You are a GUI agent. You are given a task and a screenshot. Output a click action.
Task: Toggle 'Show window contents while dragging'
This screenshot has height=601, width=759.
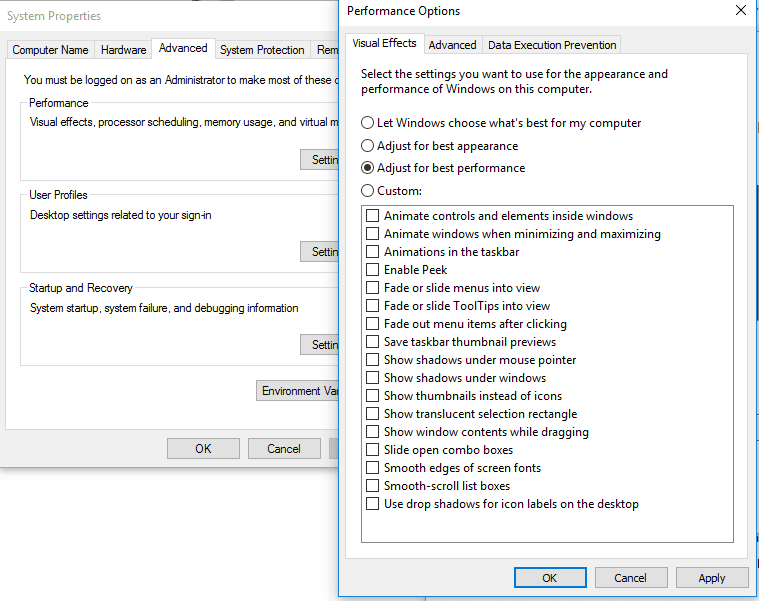coord(372,432)
